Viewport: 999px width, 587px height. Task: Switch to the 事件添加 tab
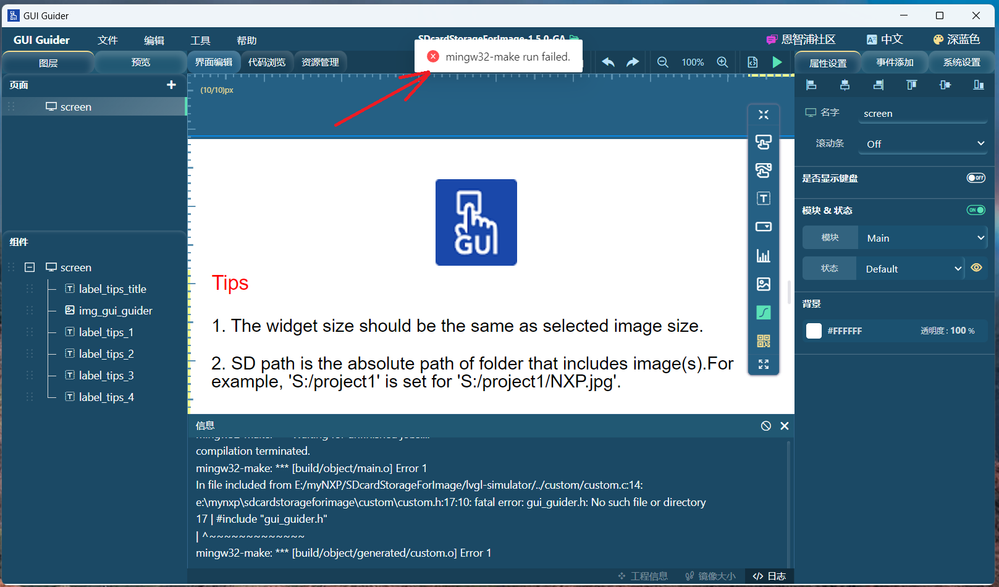pyautogui.click(x=895, y=62)
